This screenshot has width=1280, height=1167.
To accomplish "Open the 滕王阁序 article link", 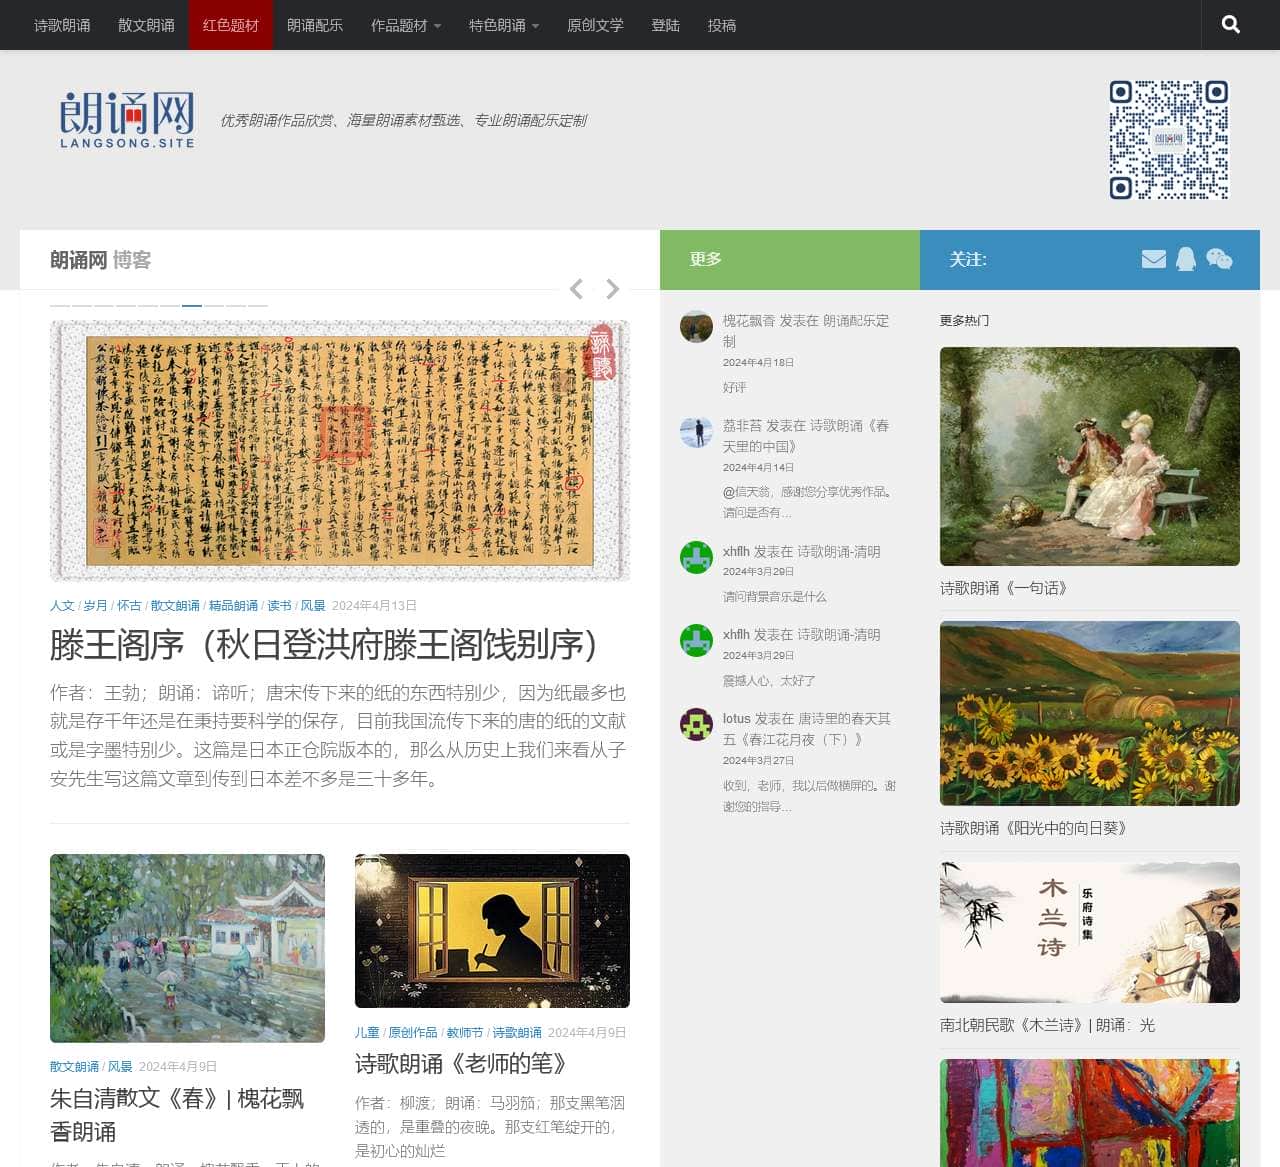I will (320, 647).
